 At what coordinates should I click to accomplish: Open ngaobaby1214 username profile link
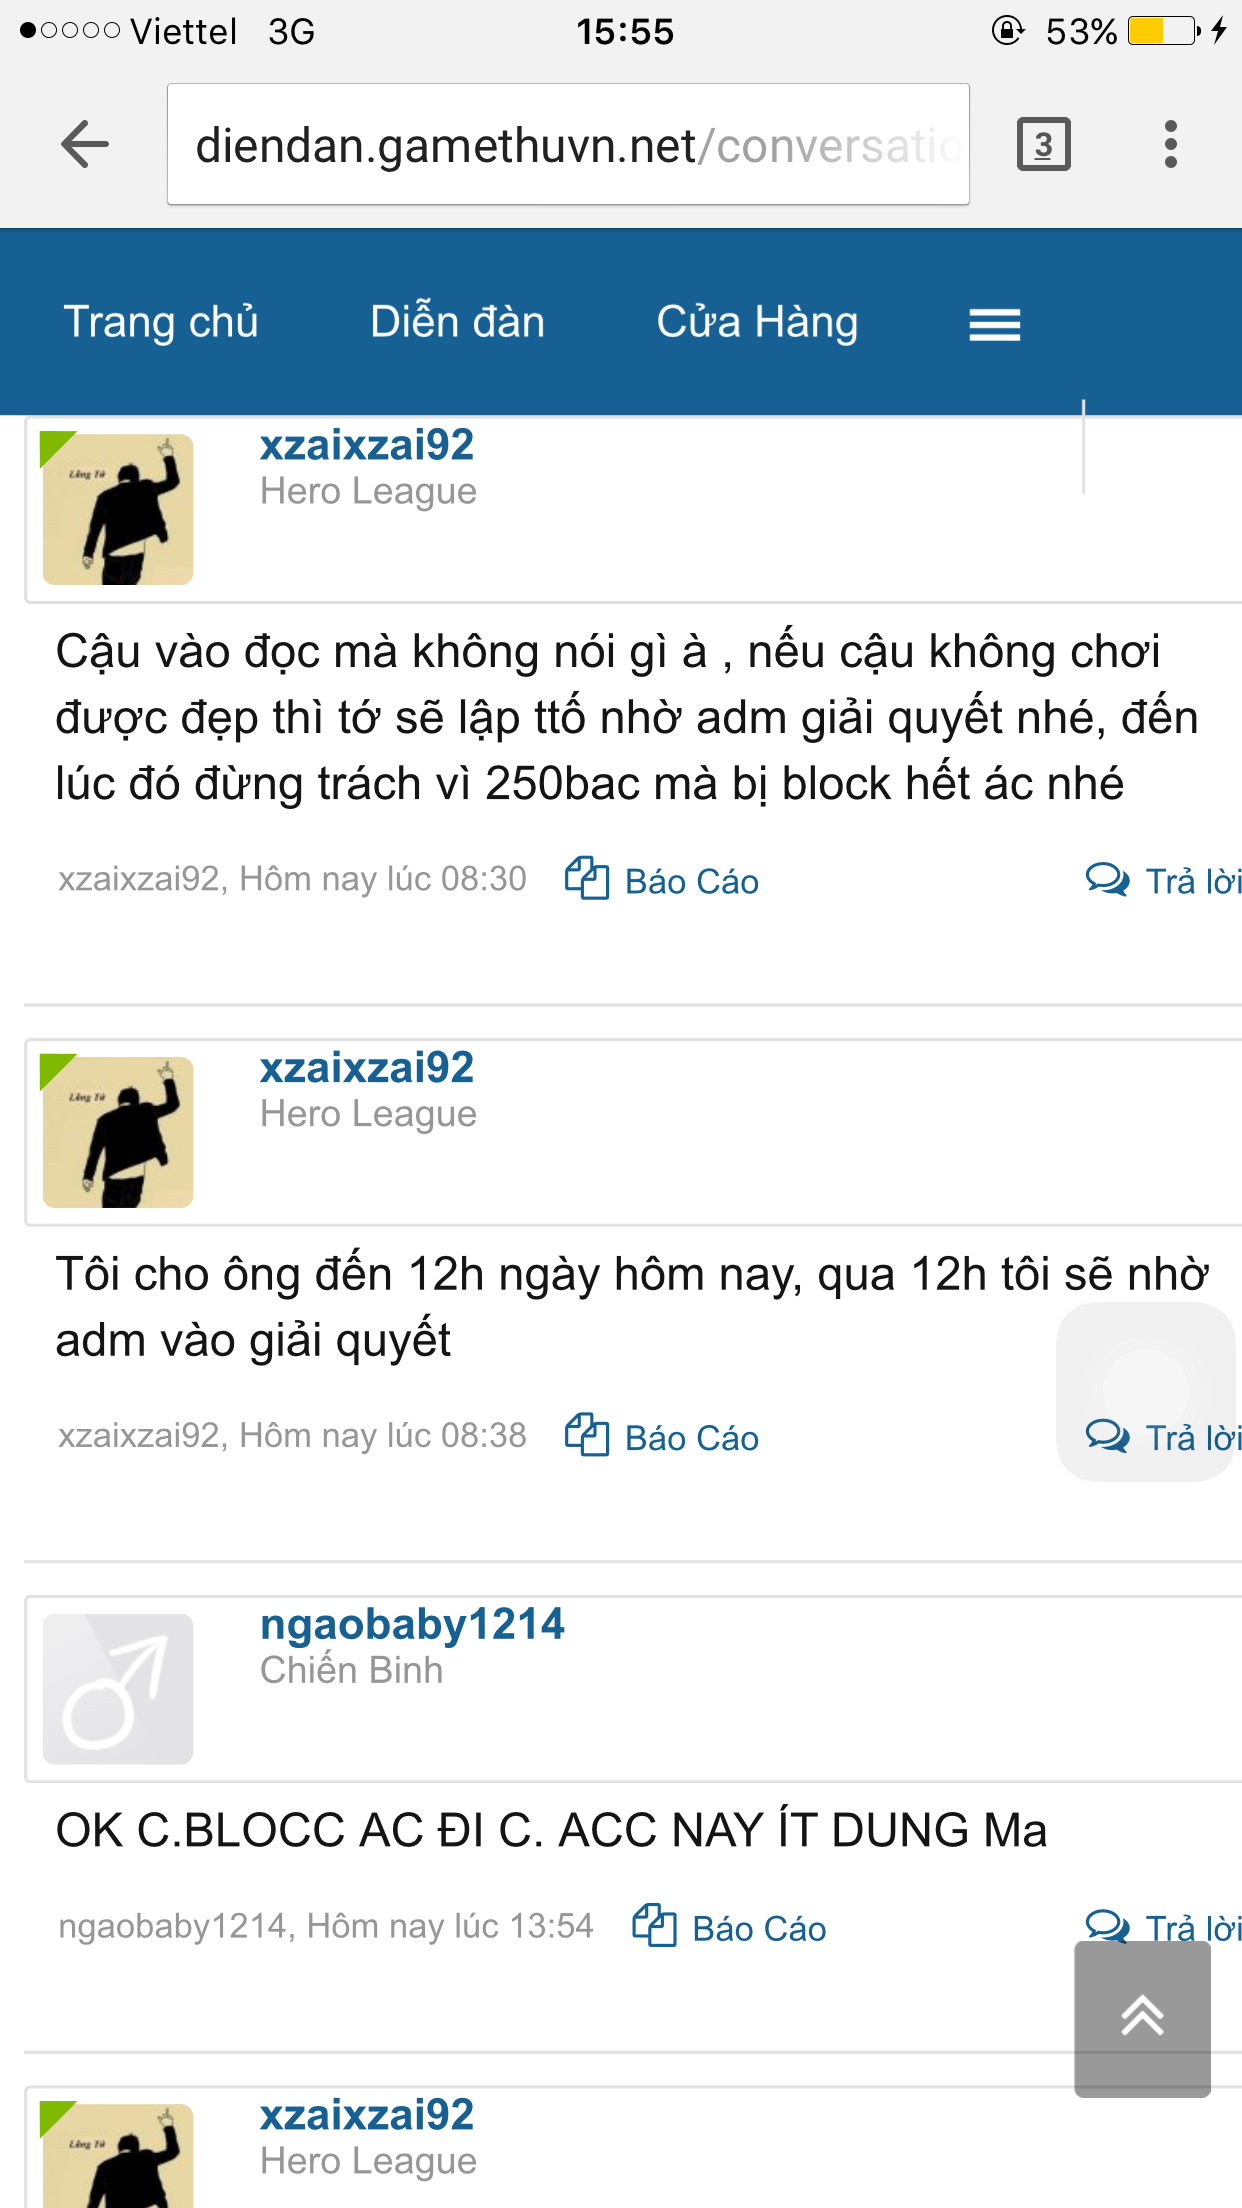click(x=412, y=1624)
